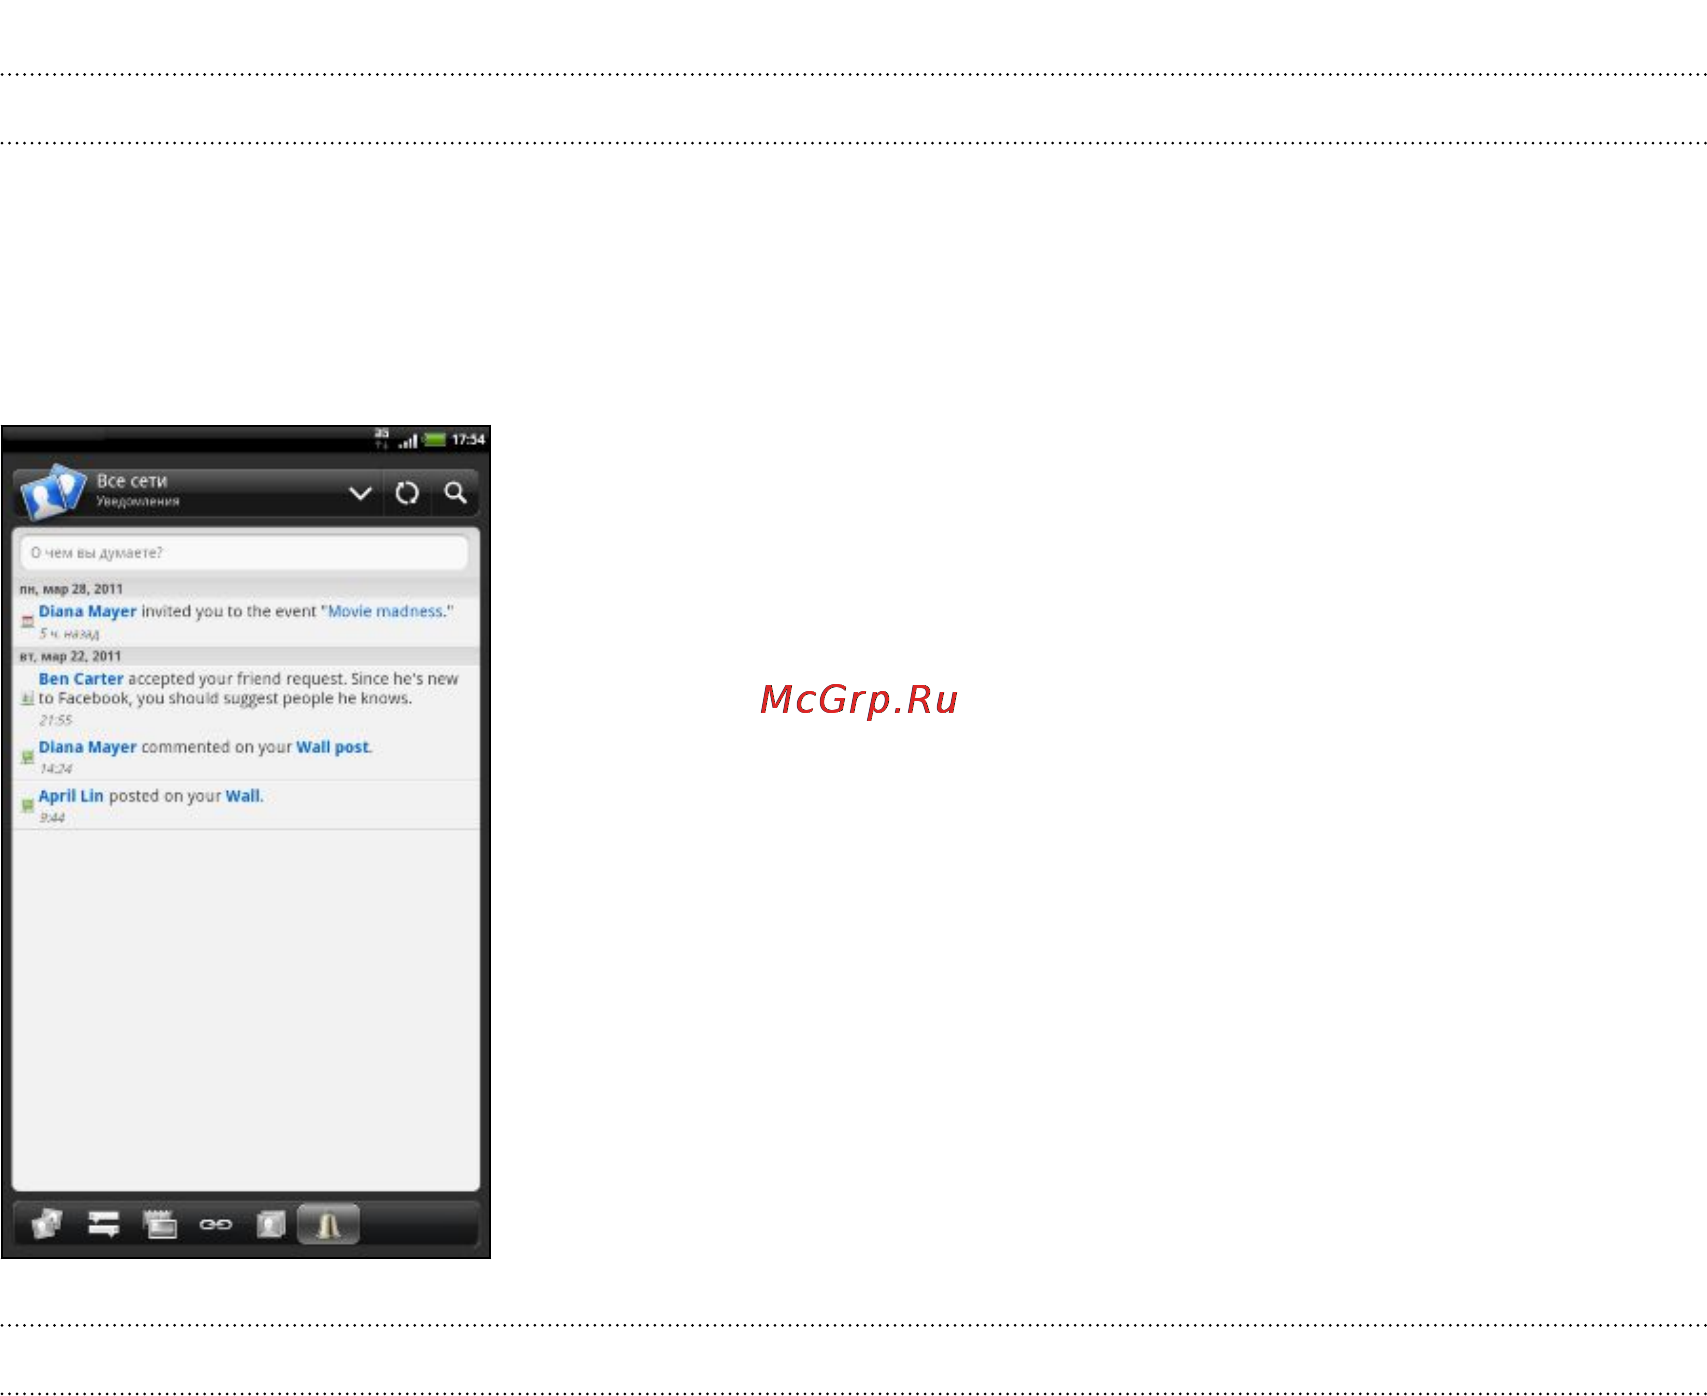Tap the 'accepted your friend request' notification text
Viewport: 1707px width, 1396px height.
(237, 678)
